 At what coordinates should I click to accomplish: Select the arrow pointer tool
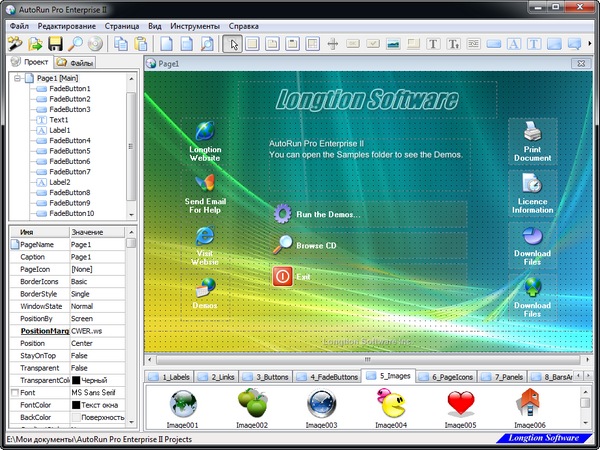(232, 43)
